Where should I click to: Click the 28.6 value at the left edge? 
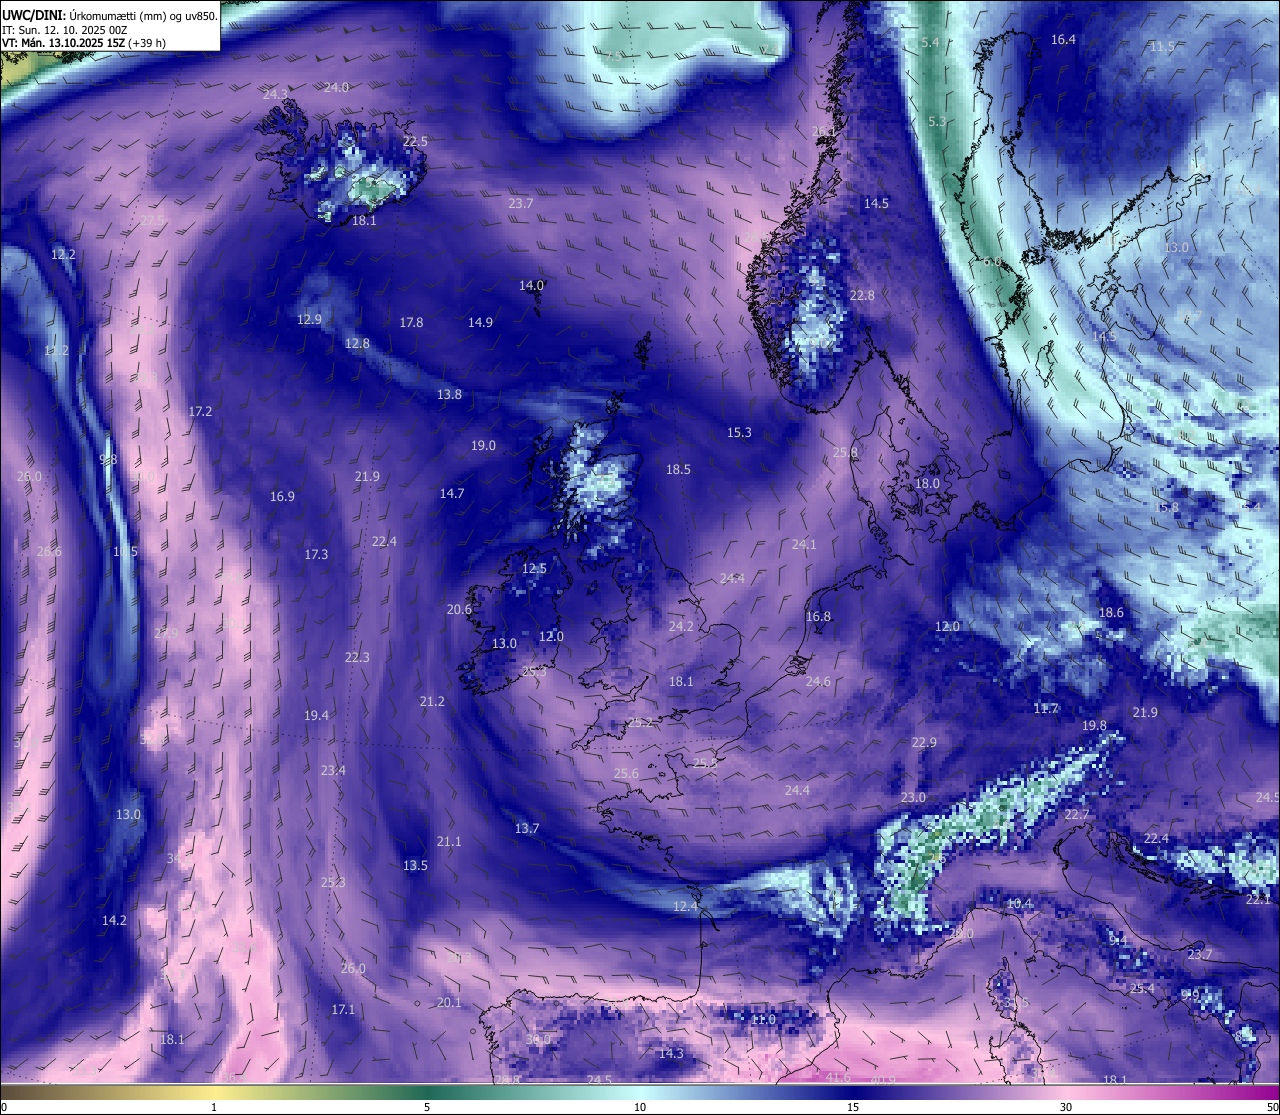pyautogui.click(x=49, y=551)
